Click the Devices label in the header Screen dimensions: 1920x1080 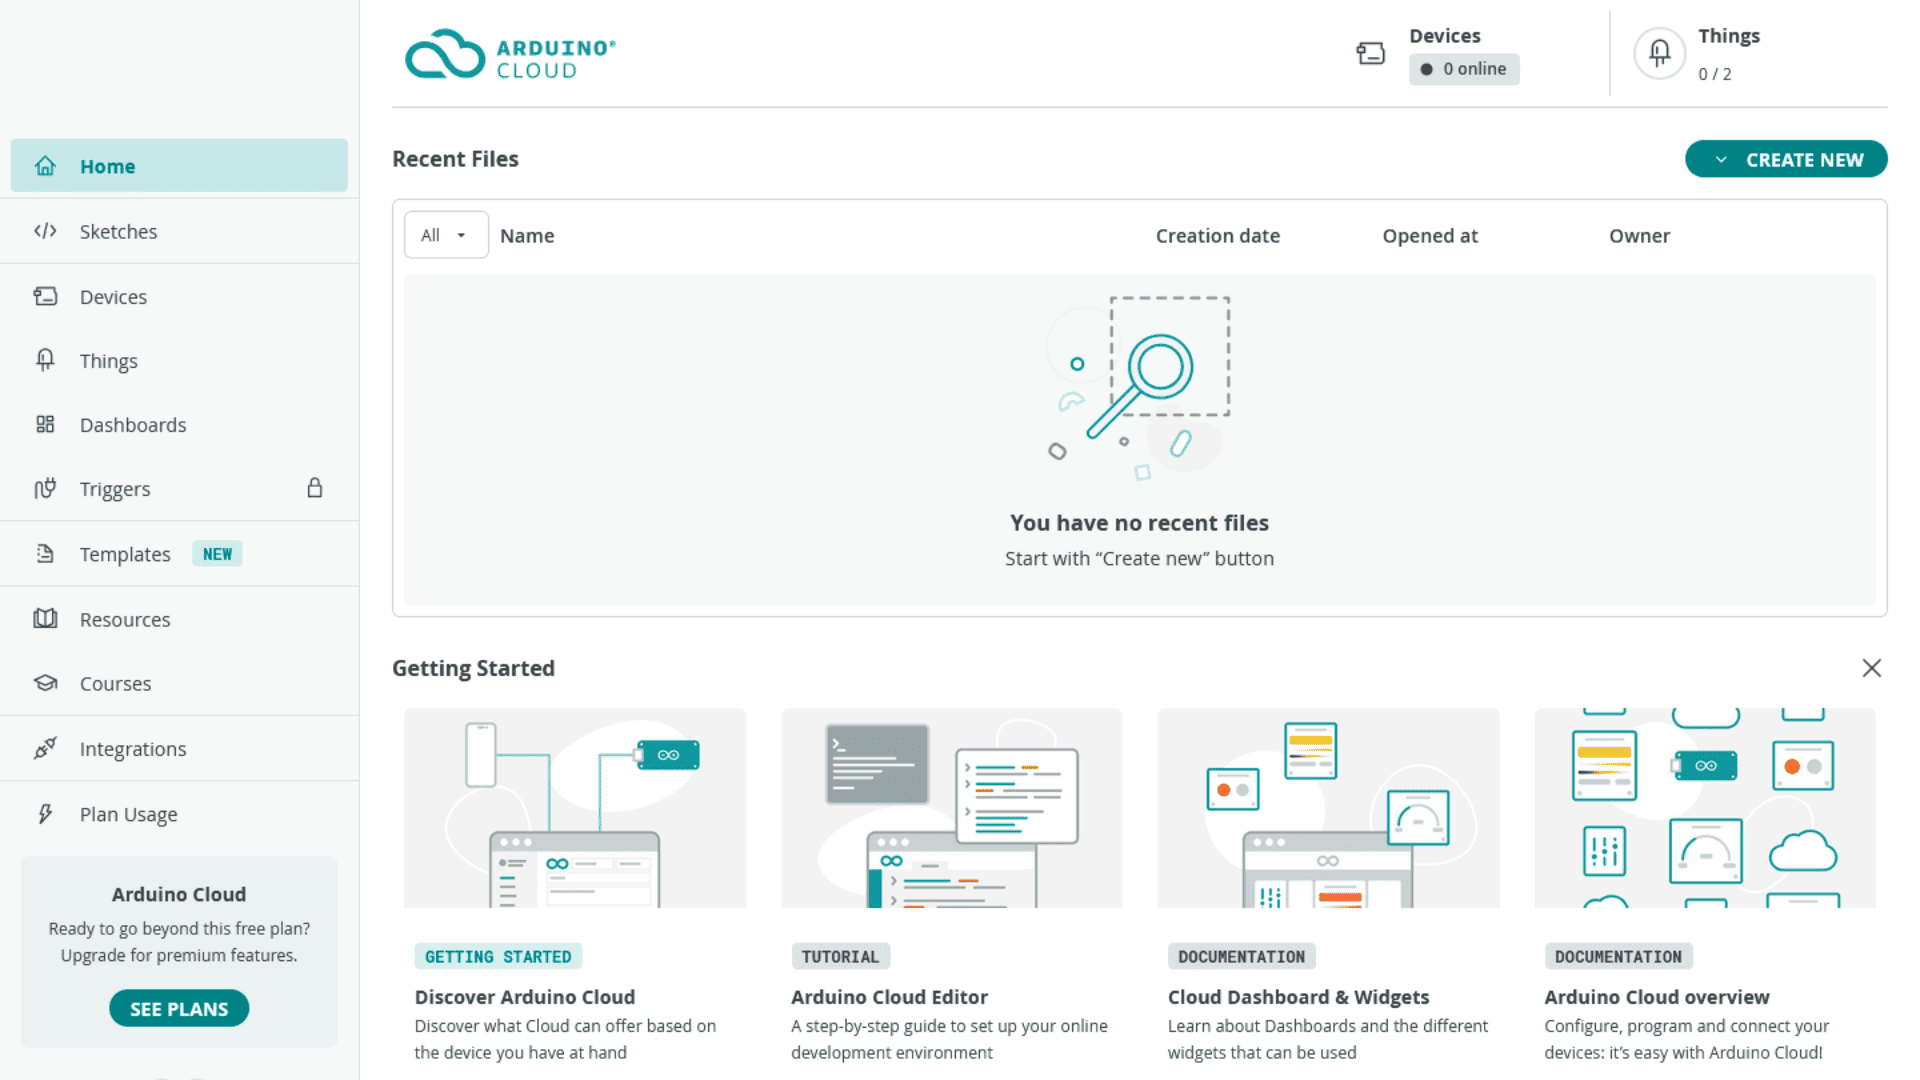pyautogui.click(x=1445, y=36)
